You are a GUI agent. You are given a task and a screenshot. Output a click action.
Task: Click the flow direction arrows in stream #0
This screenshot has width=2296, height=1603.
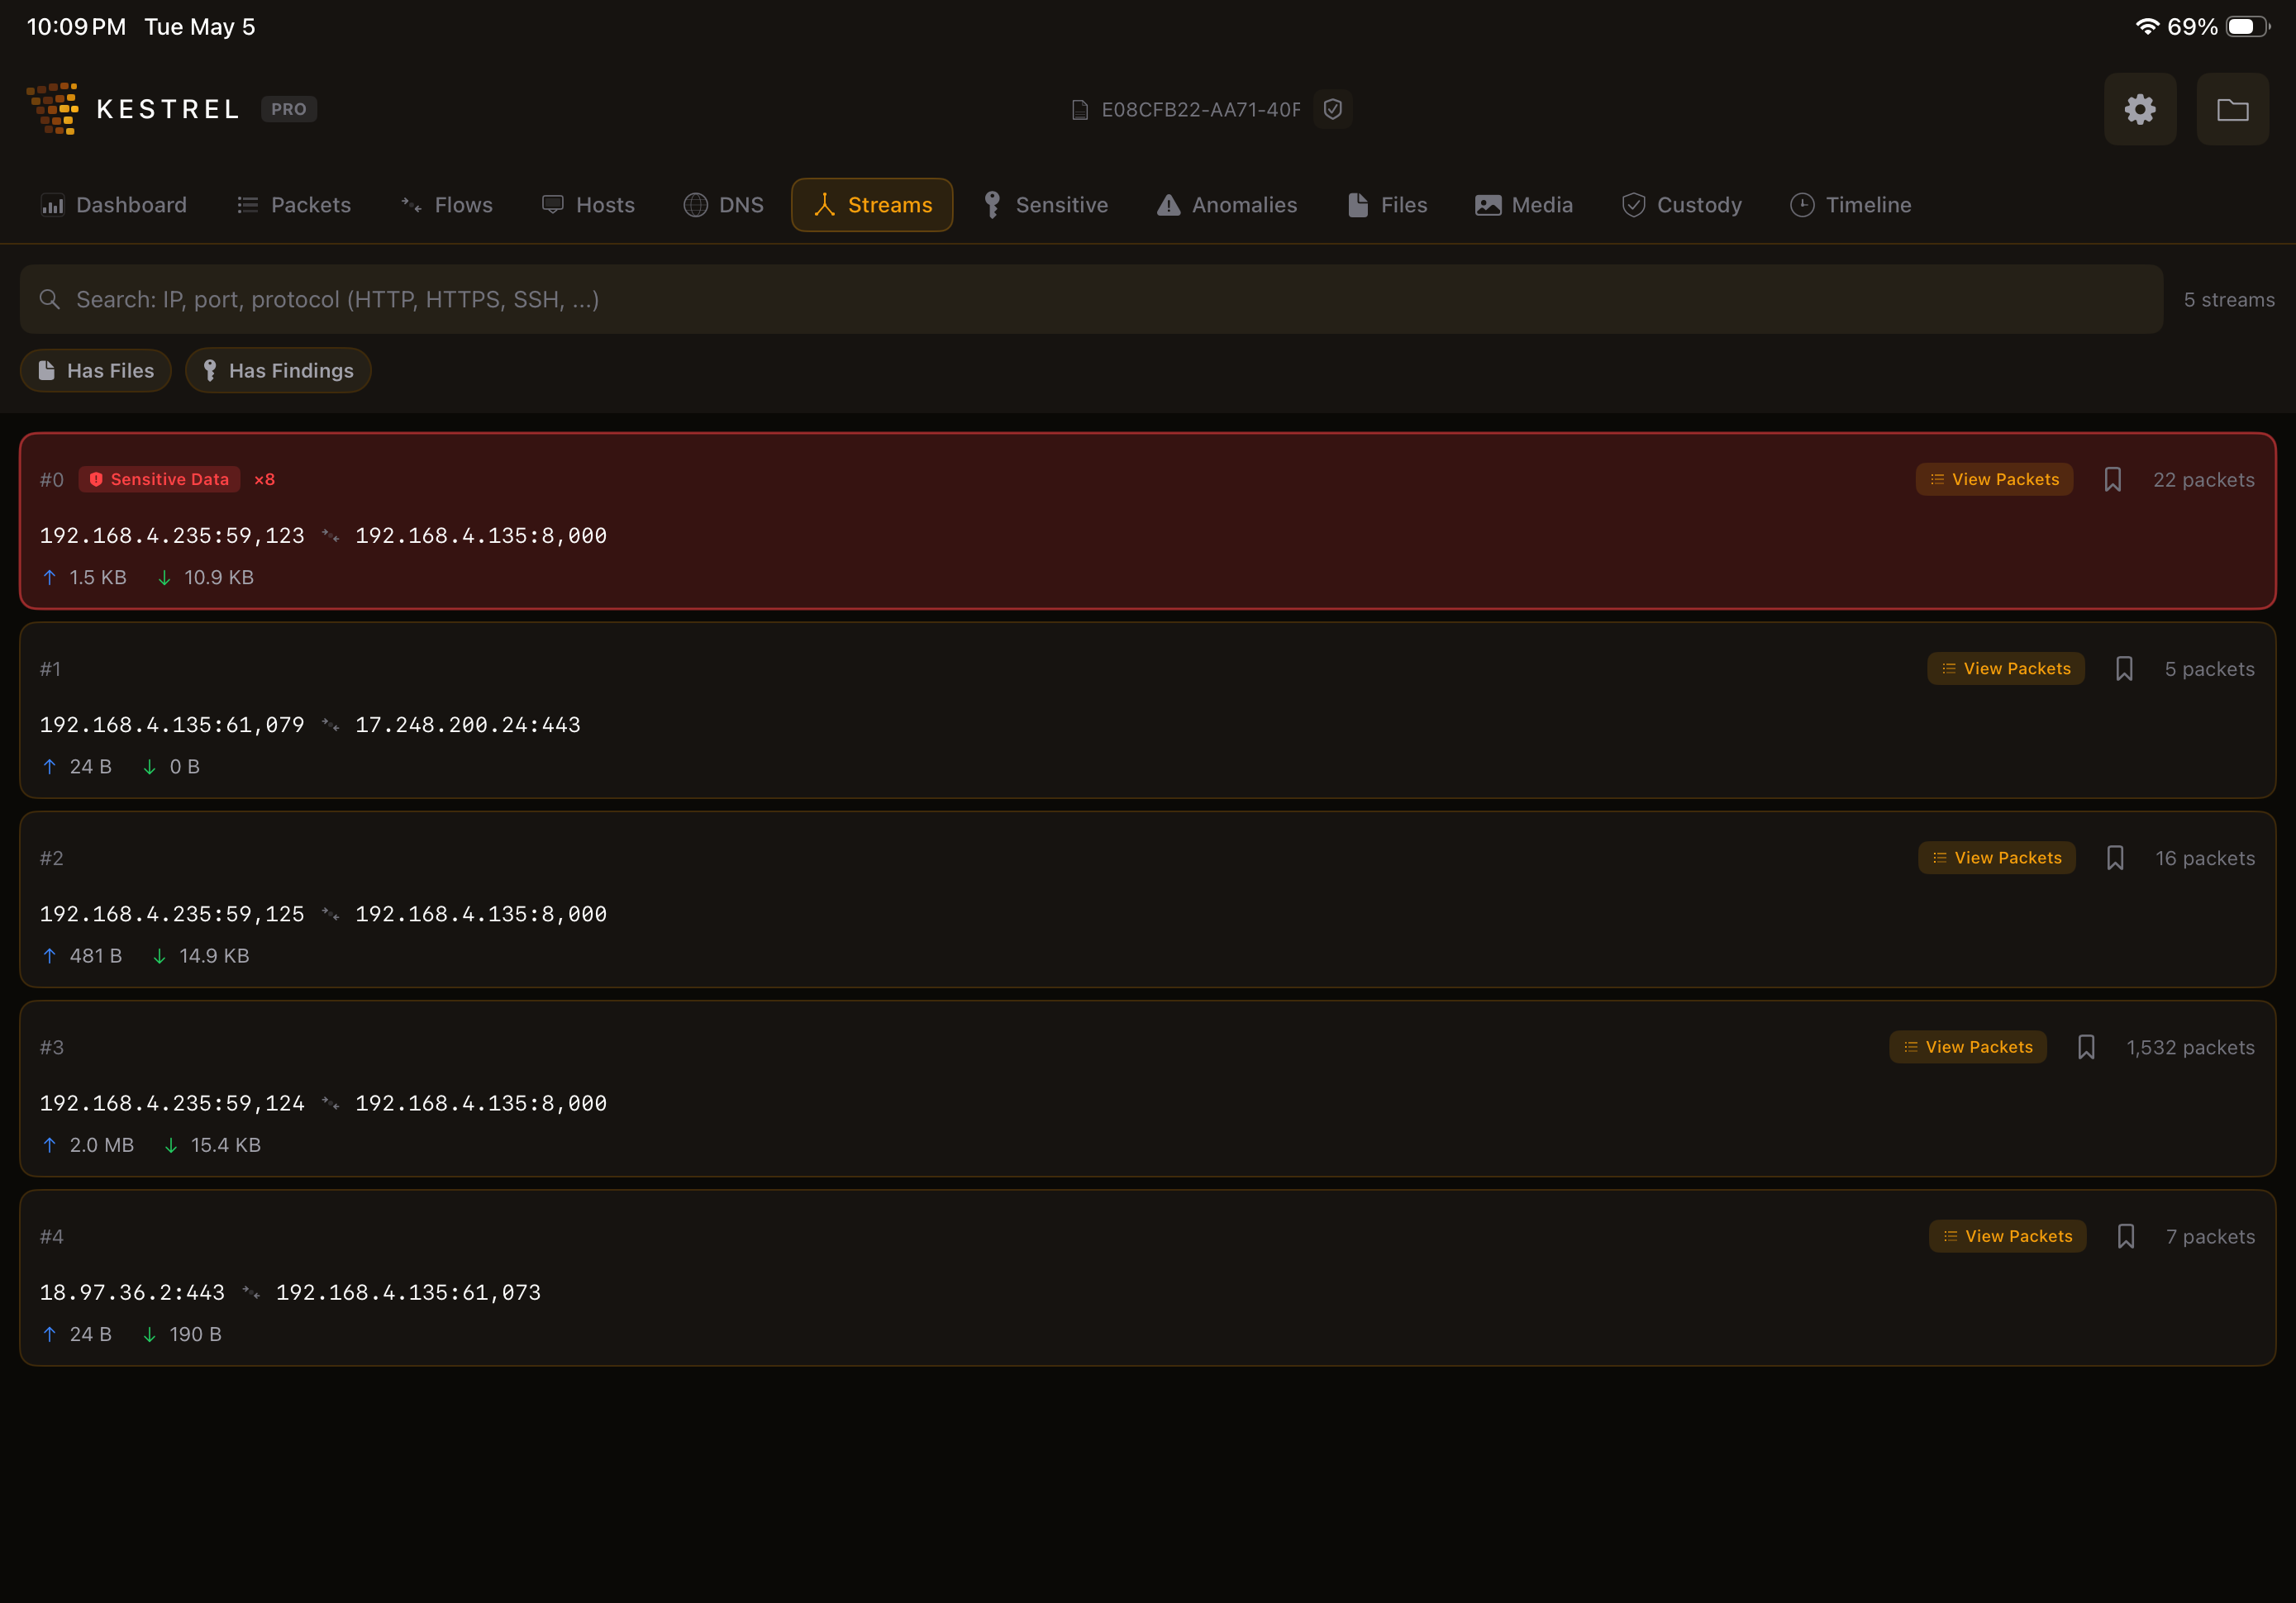coord(330,536)
